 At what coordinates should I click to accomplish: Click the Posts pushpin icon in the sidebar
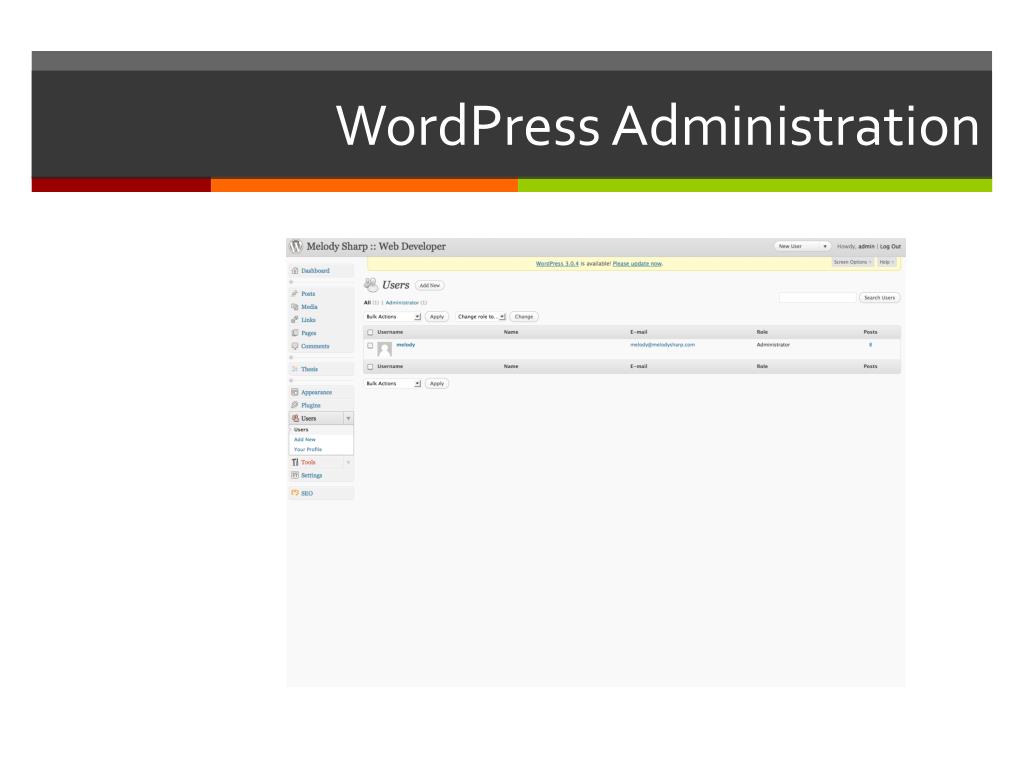pos(295,294)
